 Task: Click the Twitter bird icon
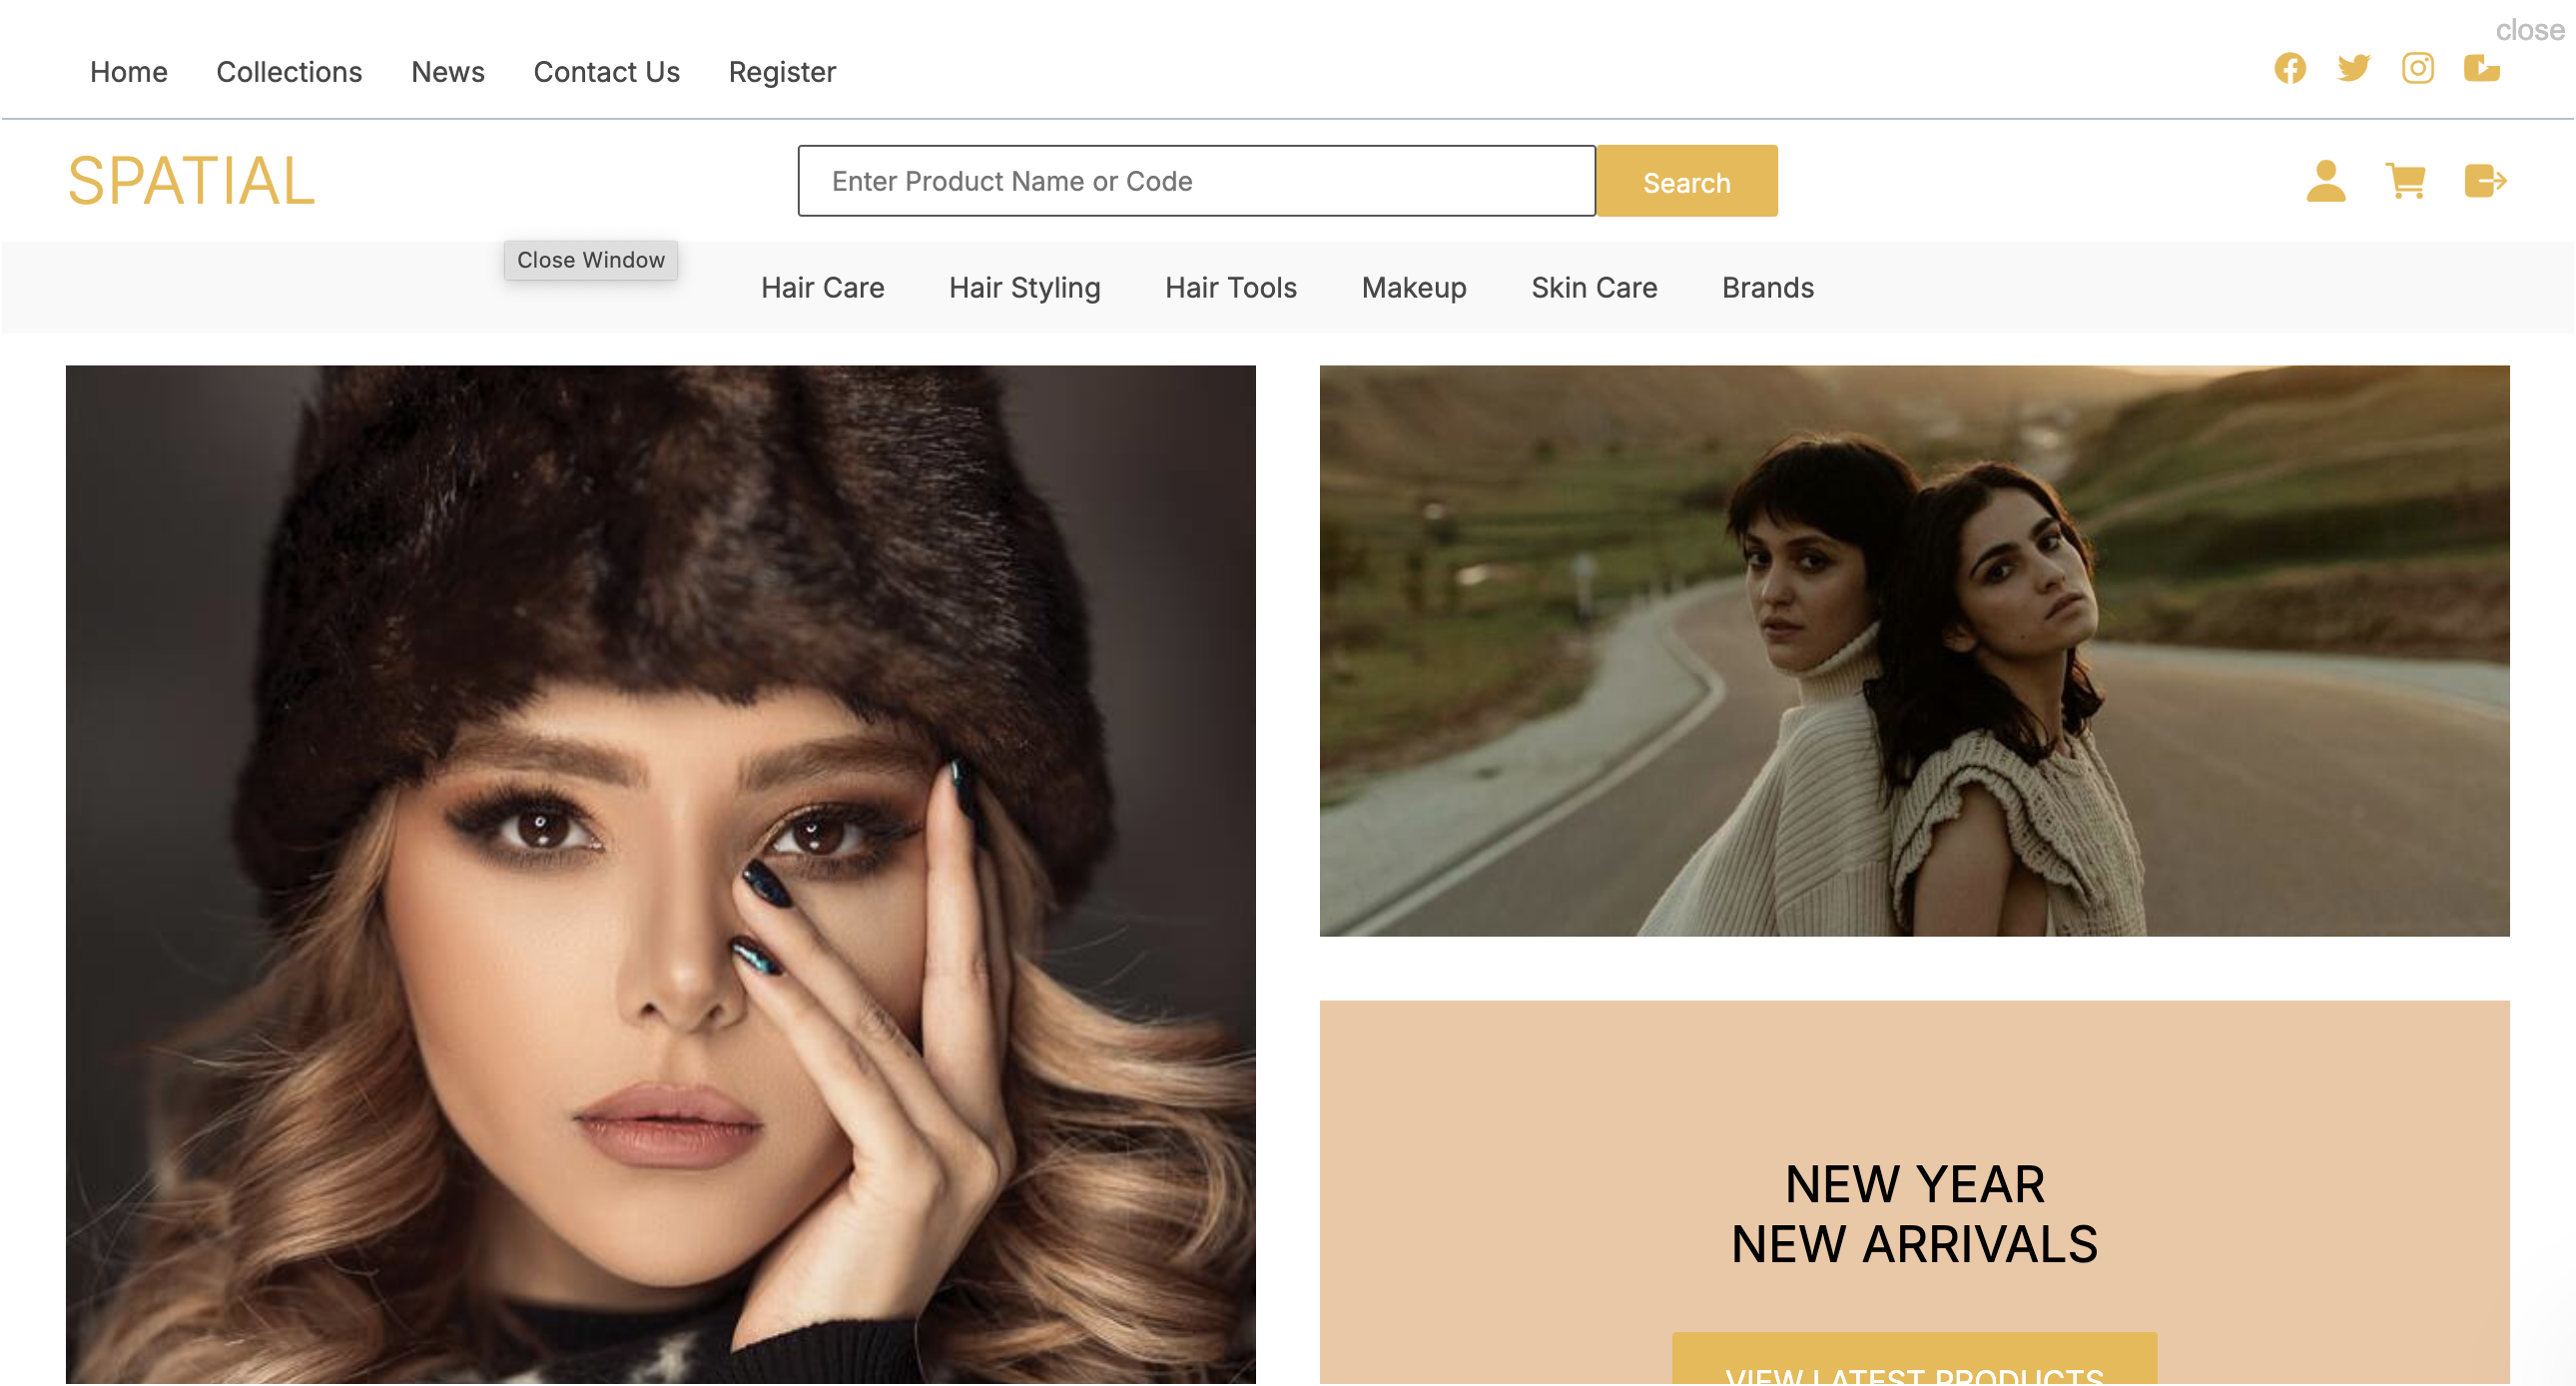pos(2353,68)
